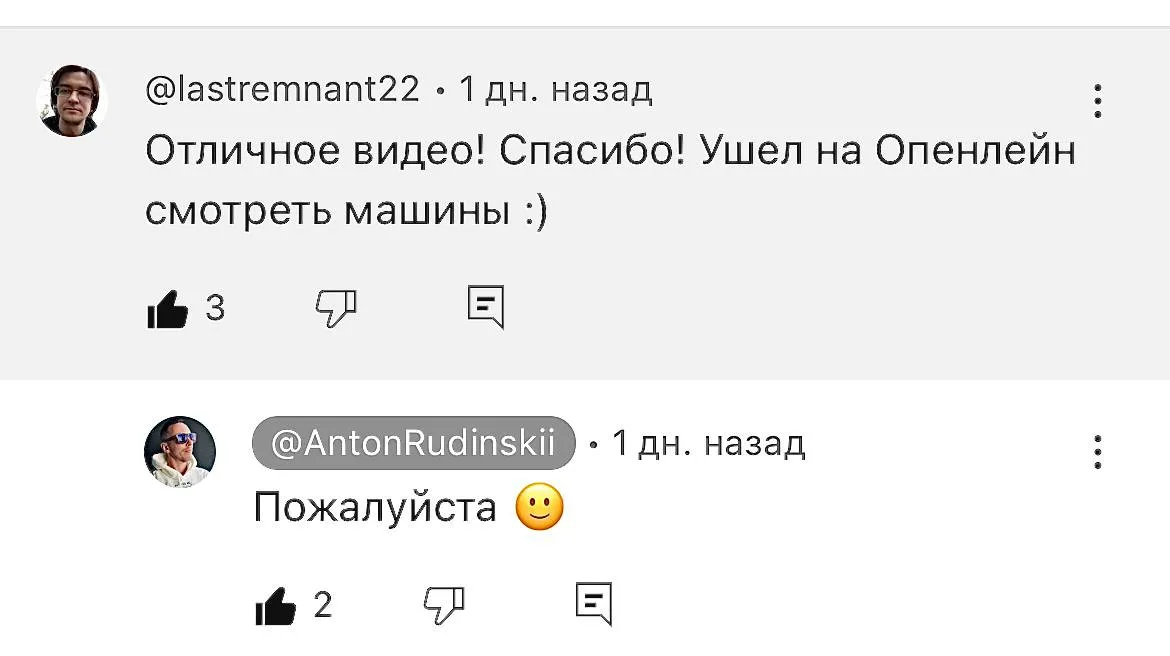Click the like count "3"

pyautogui.click(x=215, y=309)
